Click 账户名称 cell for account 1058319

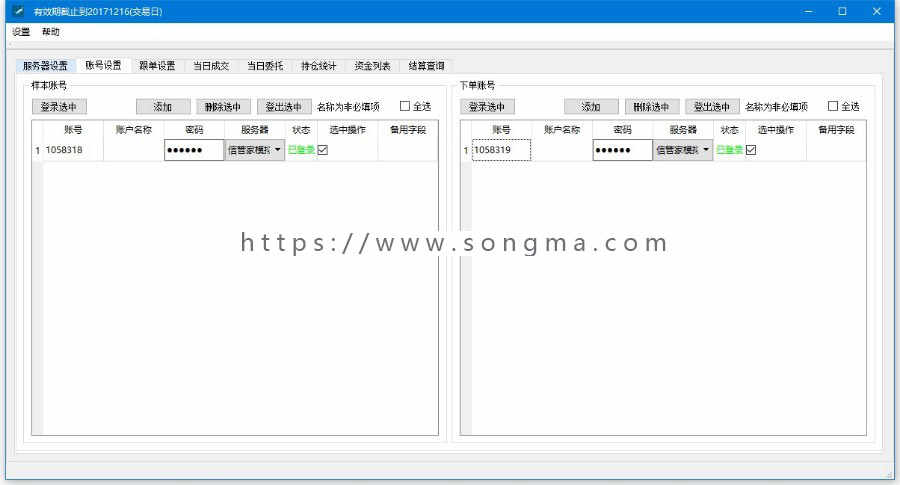(x=562, y=150)
